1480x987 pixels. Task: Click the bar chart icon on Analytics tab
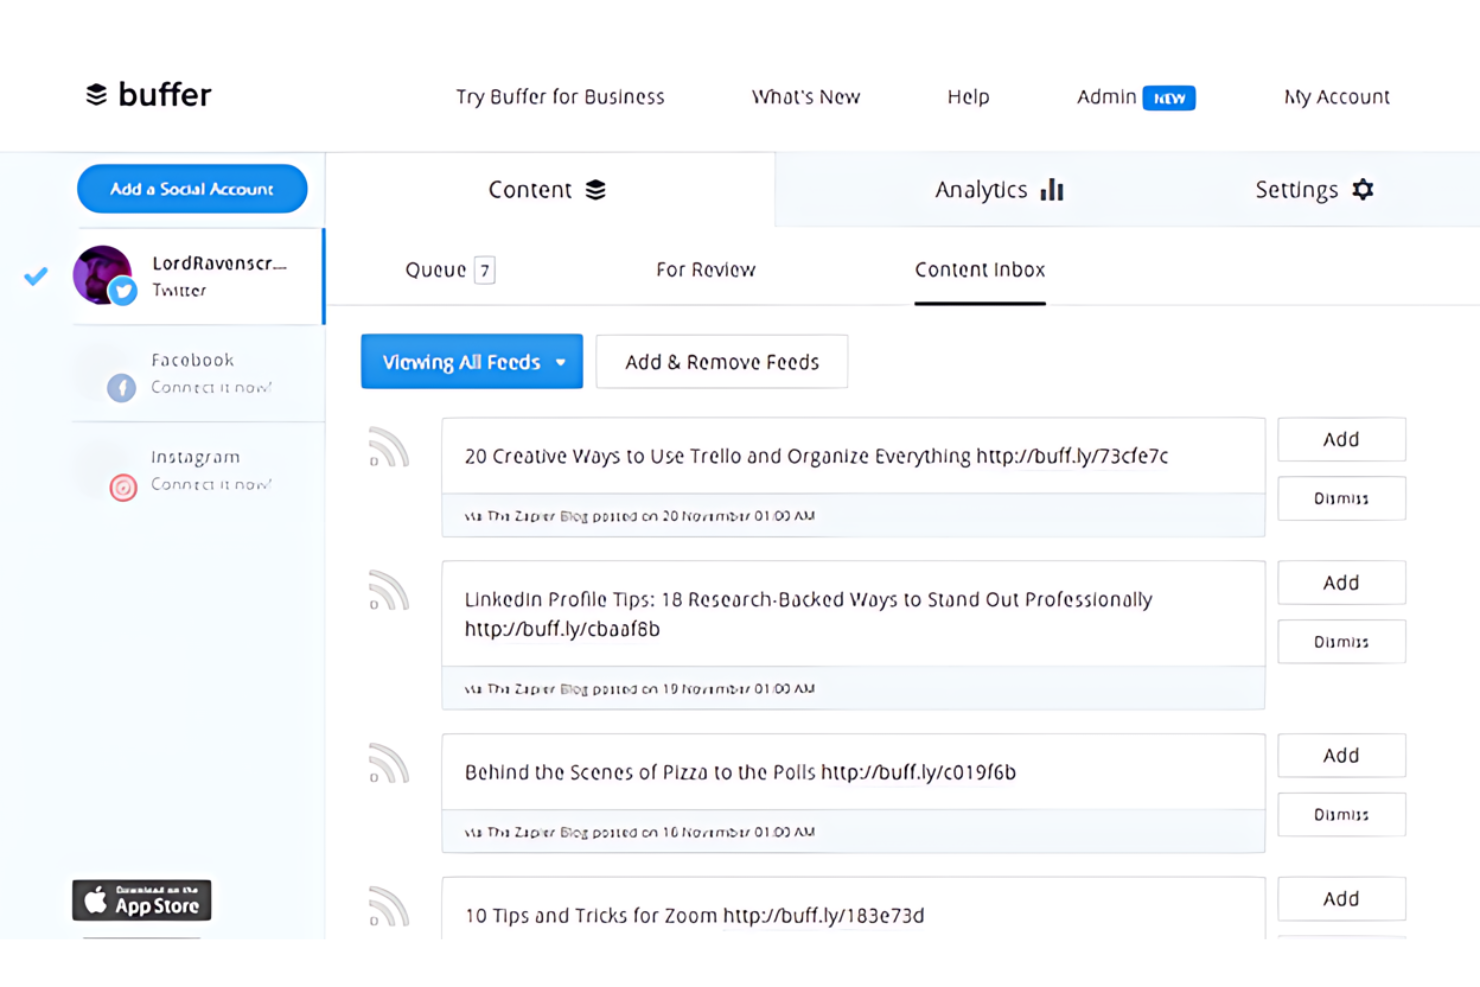[x=1052, y=189]
